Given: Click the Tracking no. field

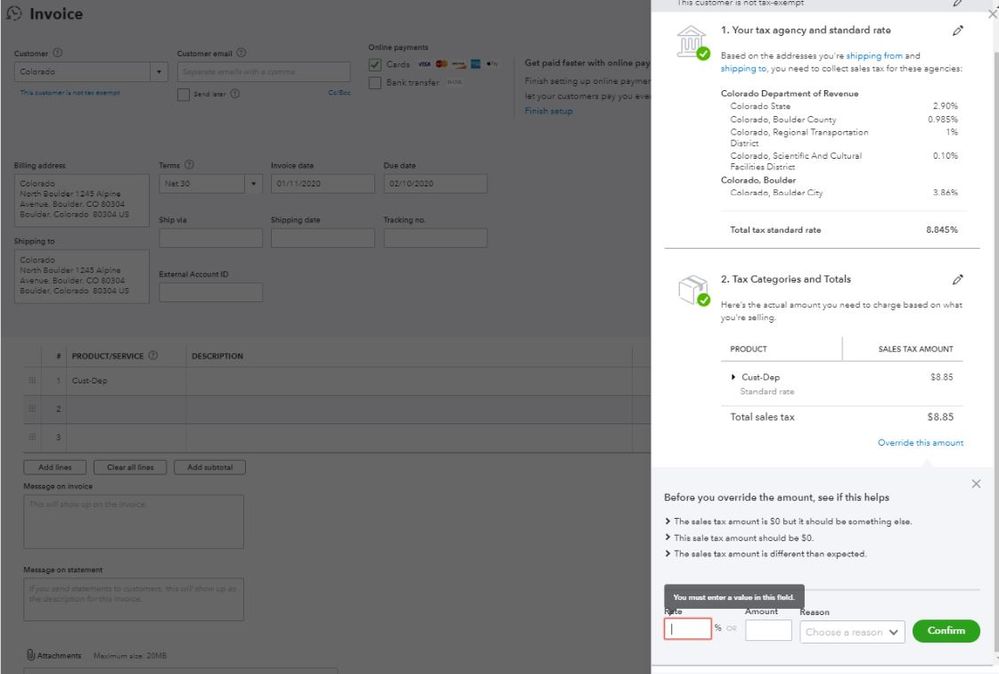Looking at the screenshot, I should [x=435, y=238].
